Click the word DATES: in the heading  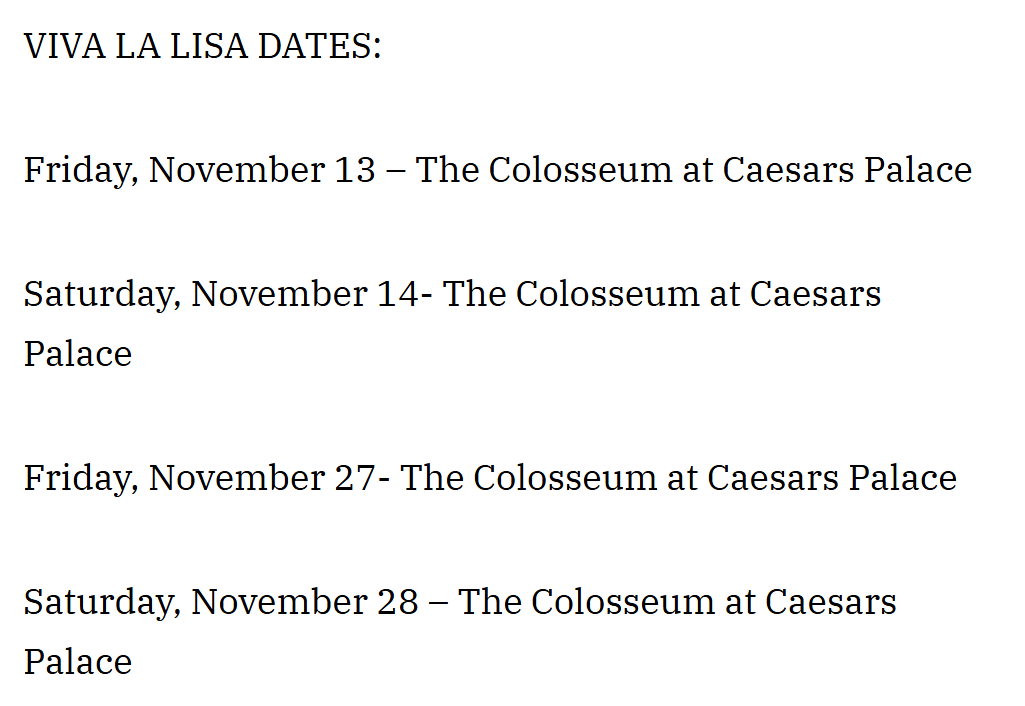point(320,46)
